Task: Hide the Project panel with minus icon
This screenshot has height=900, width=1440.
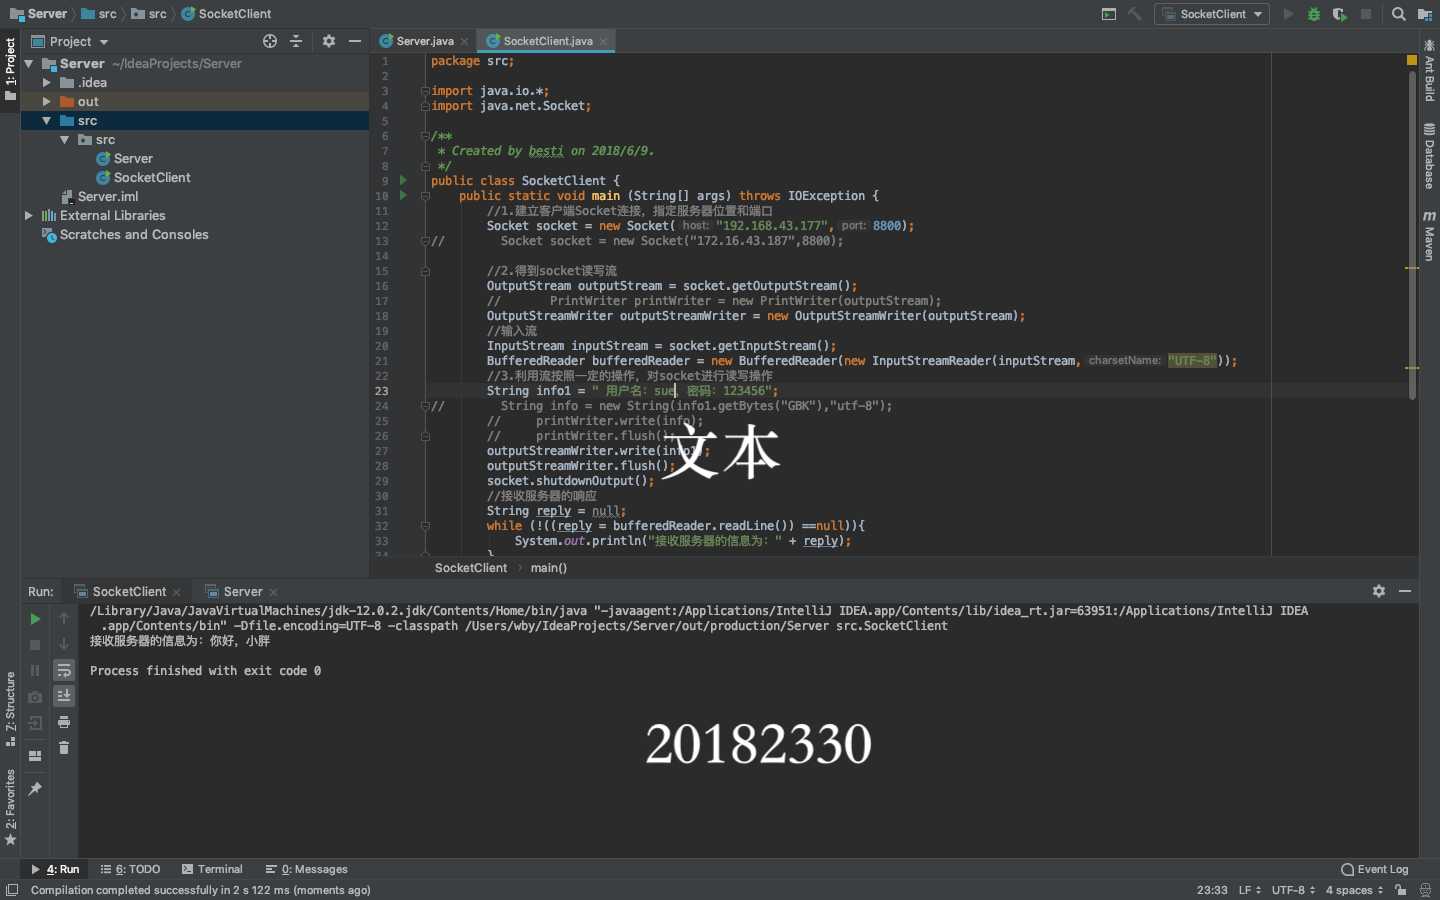Action: 355,41
